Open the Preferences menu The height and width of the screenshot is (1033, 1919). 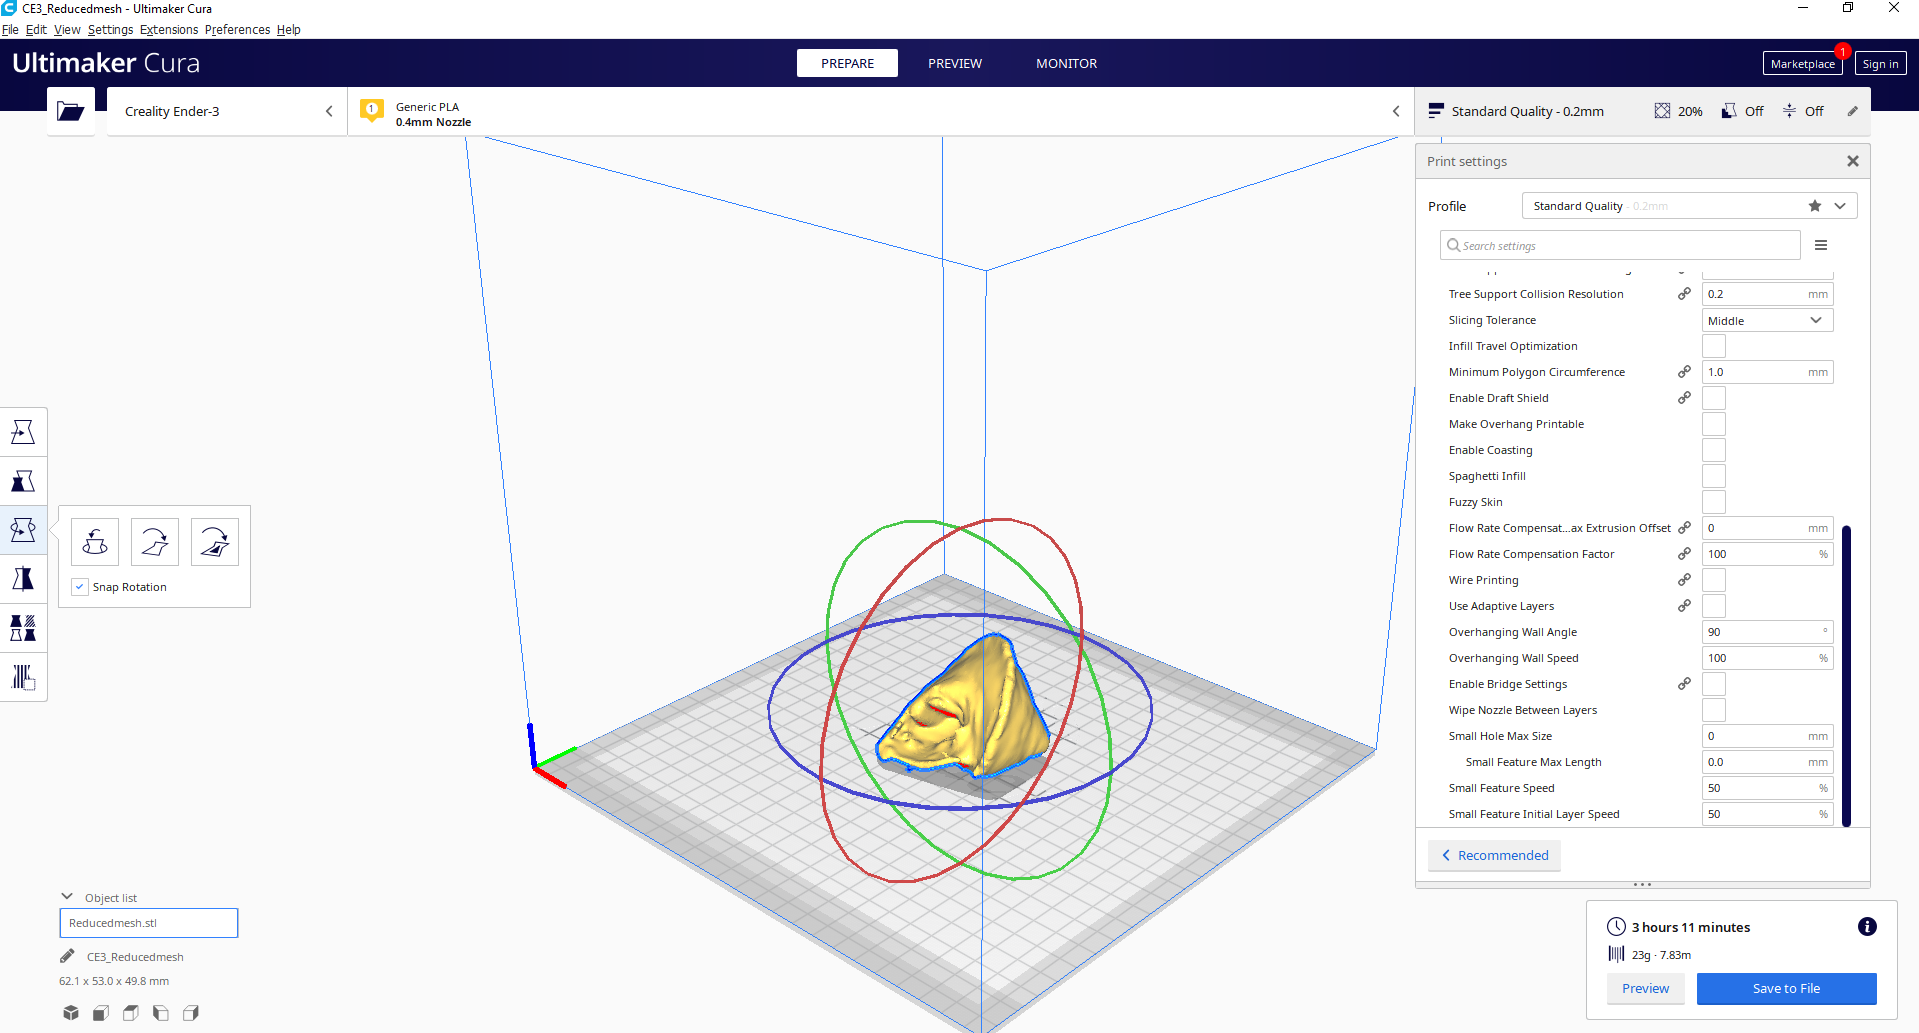click(237, 30)
